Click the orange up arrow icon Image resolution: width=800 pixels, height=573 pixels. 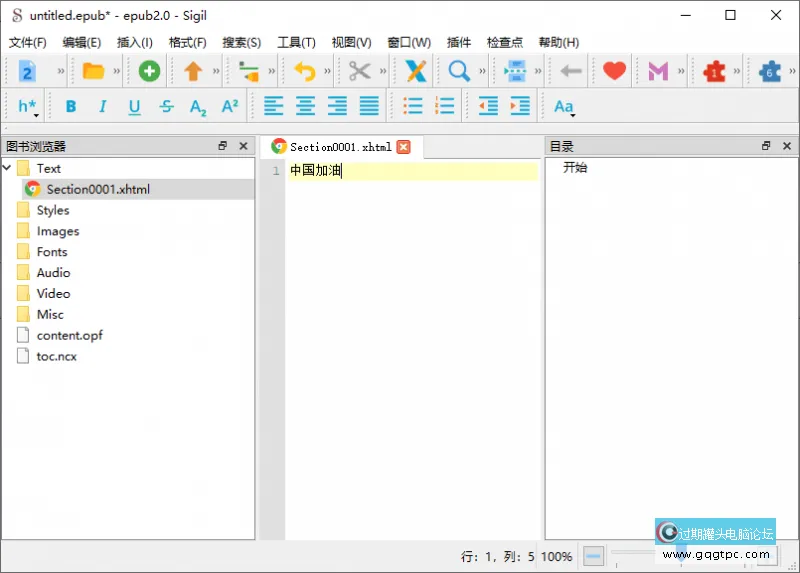[193, 71]
